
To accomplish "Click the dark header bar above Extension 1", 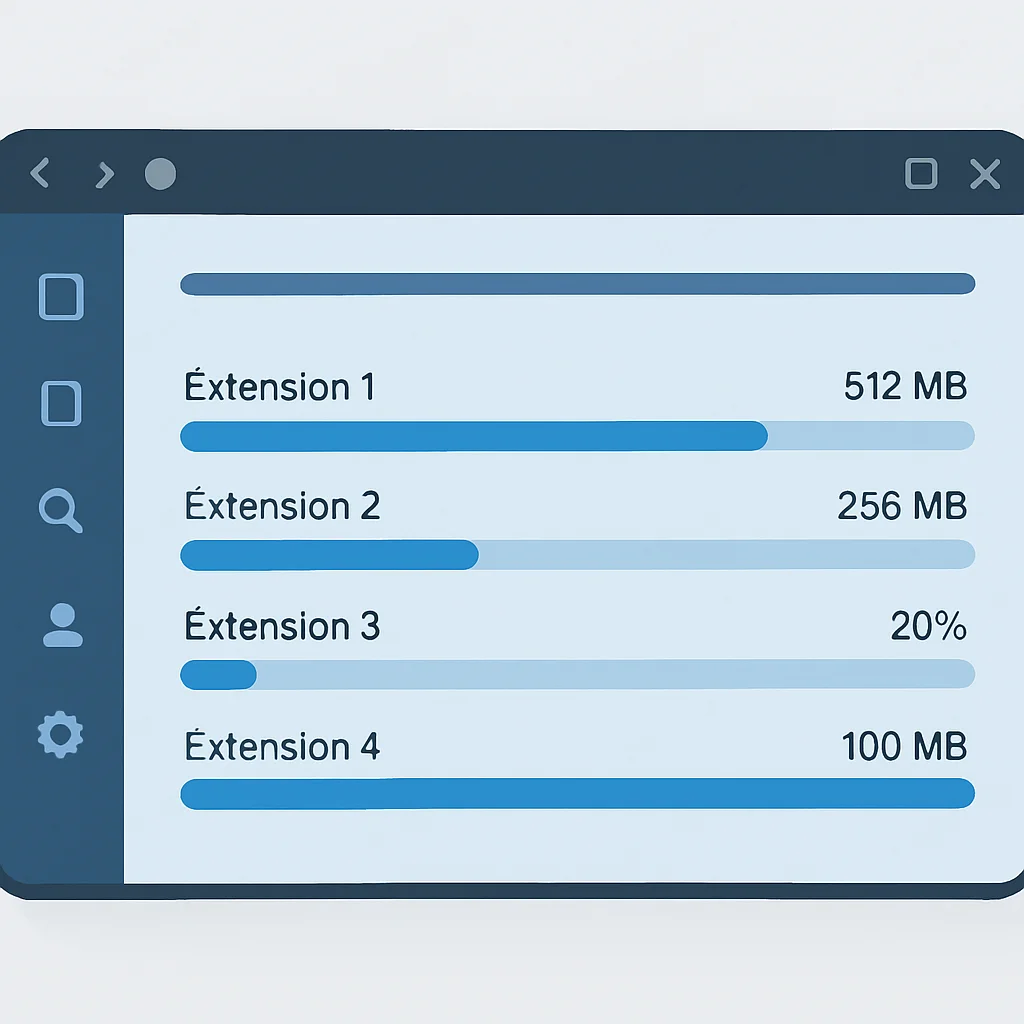I will [x=577, y=284].
